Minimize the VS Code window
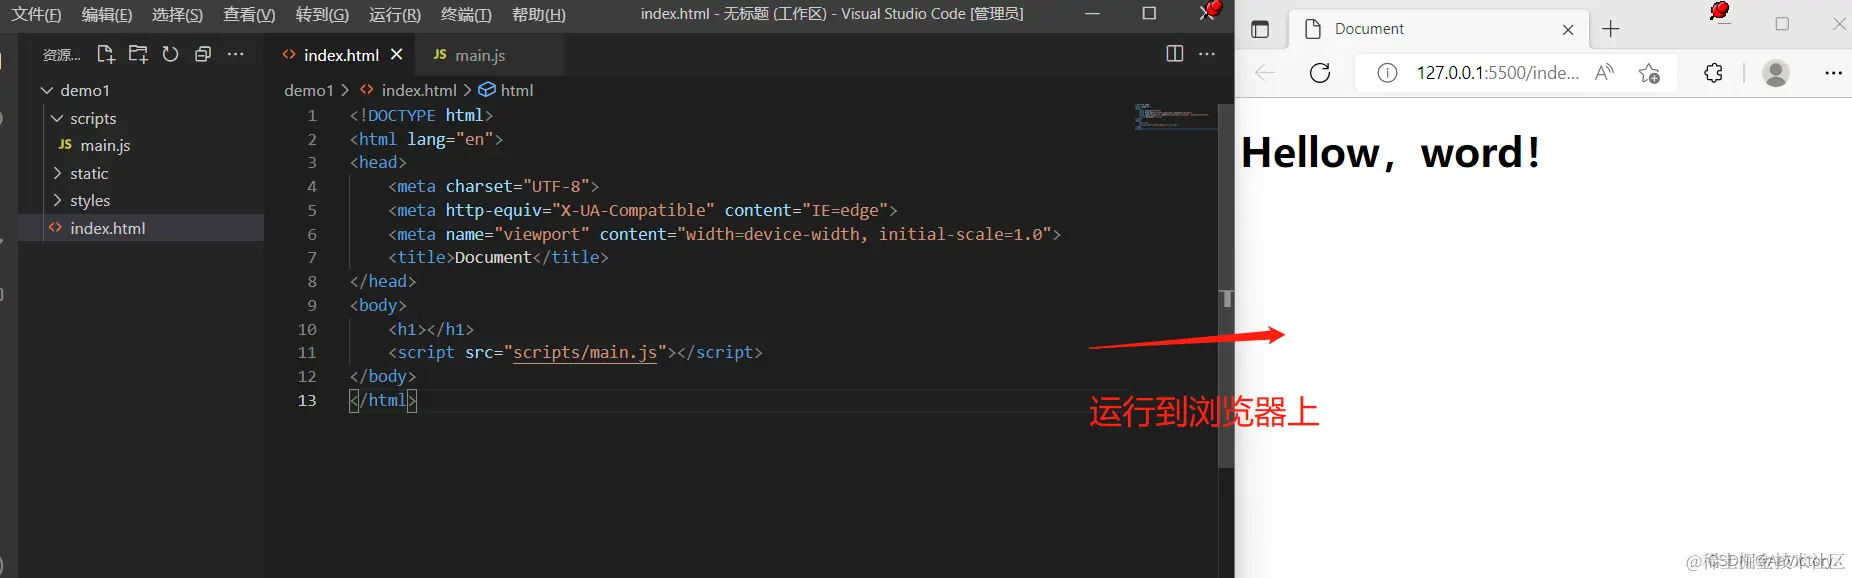The height and width of the screenshot is (578, 1852). tap(1093, 14)
